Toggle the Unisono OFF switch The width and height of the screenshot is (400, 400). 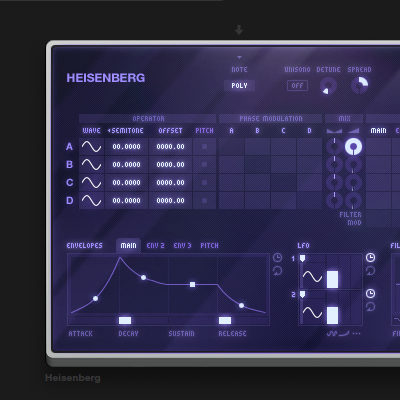tap(297, 86)
